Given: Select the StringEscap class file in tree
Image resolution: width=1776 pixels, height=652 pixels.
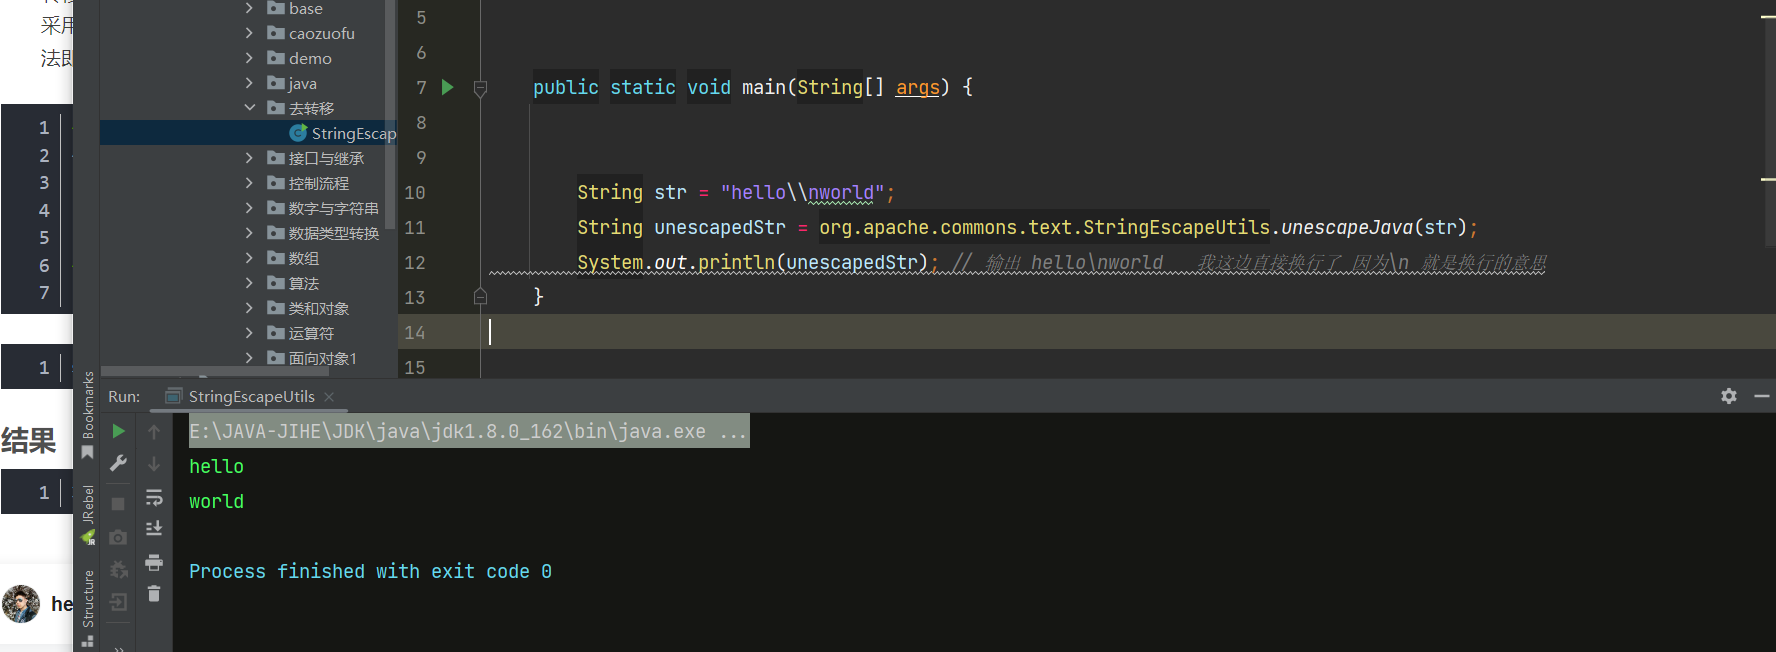Looking at the screenshot, I should 352,133.
